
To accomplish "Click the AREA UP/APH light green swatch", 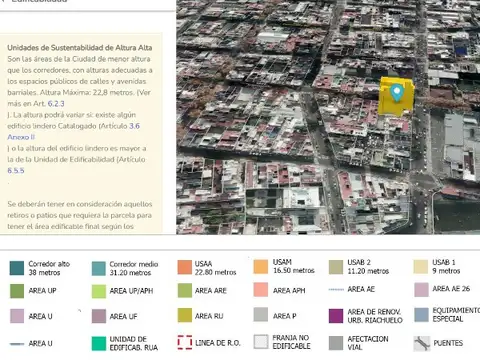I will pyautogui.click(x=99, y=291).
